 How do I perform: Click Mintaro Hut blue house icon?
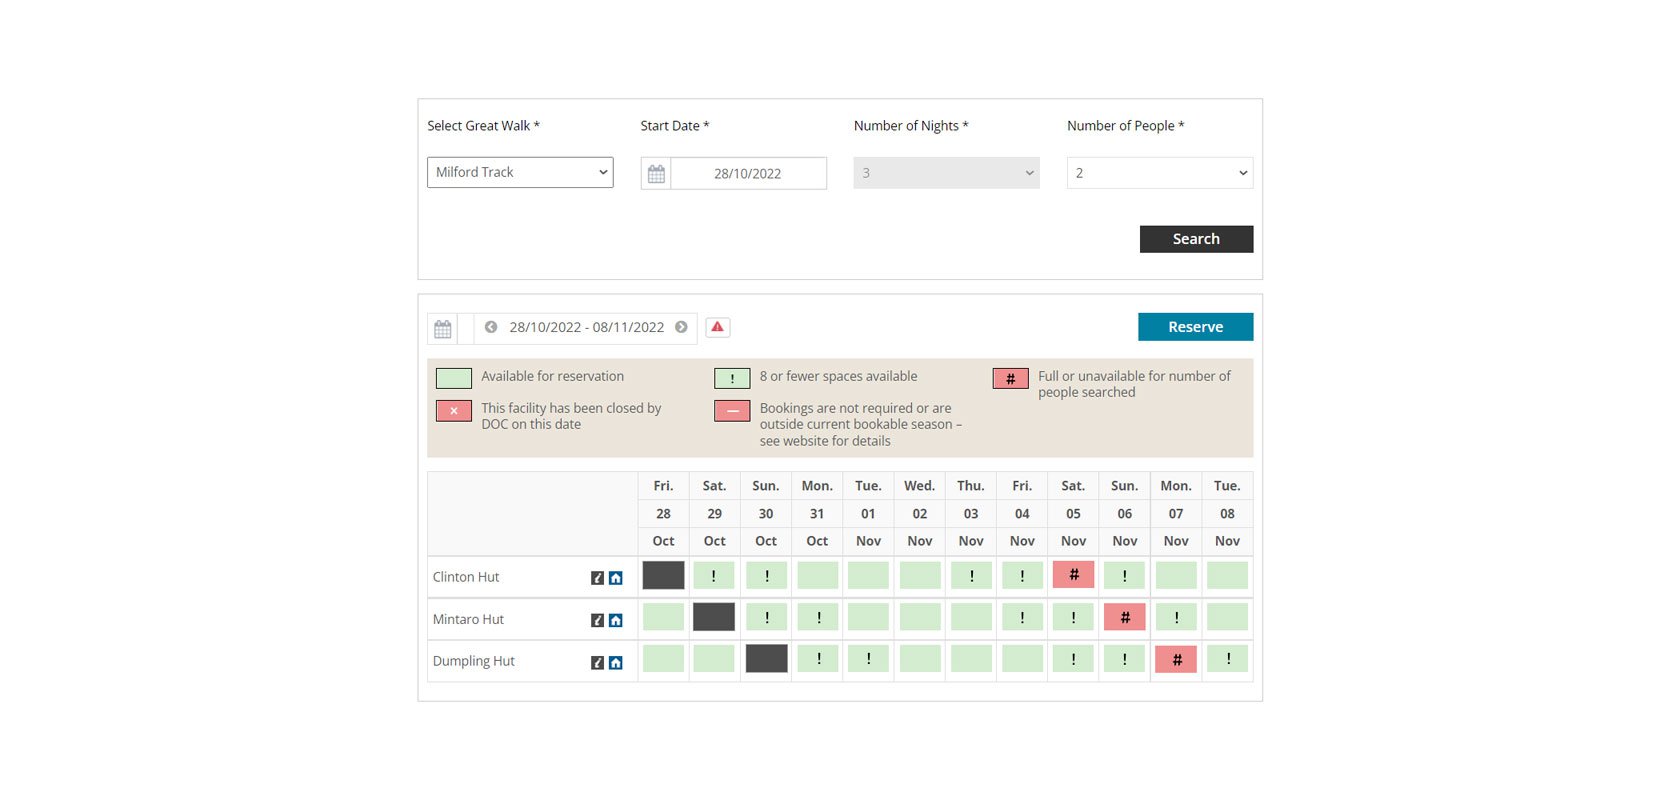616,620
